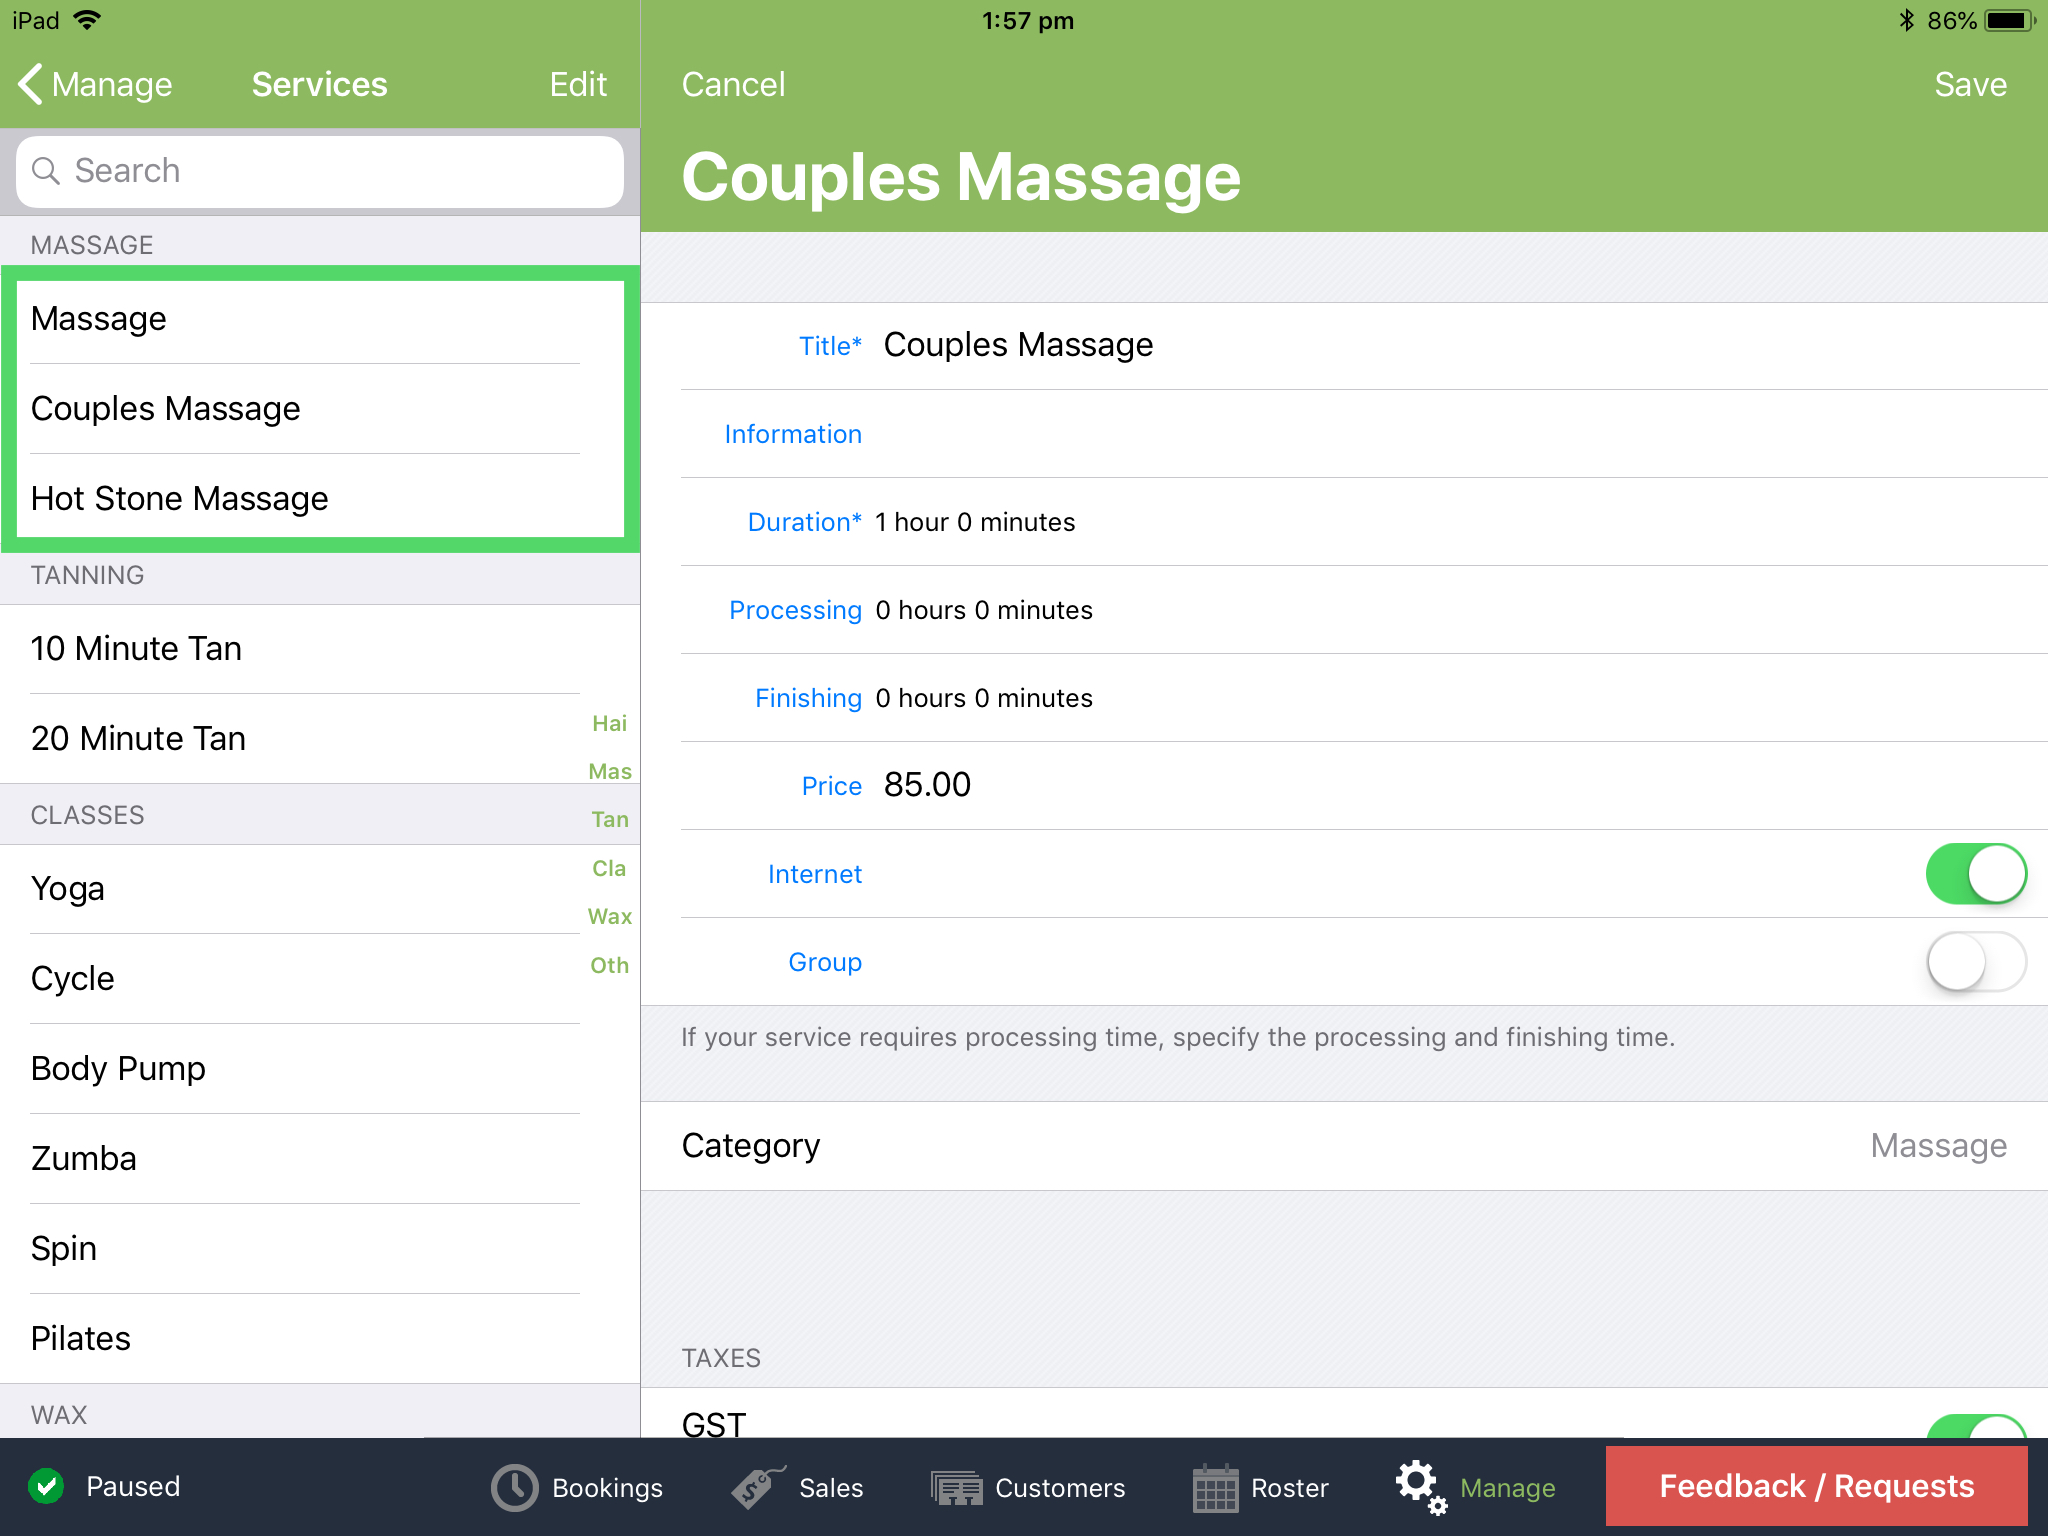Disable the Internet toggle
The image size is (2048, 1536).
pos(1975,874)
